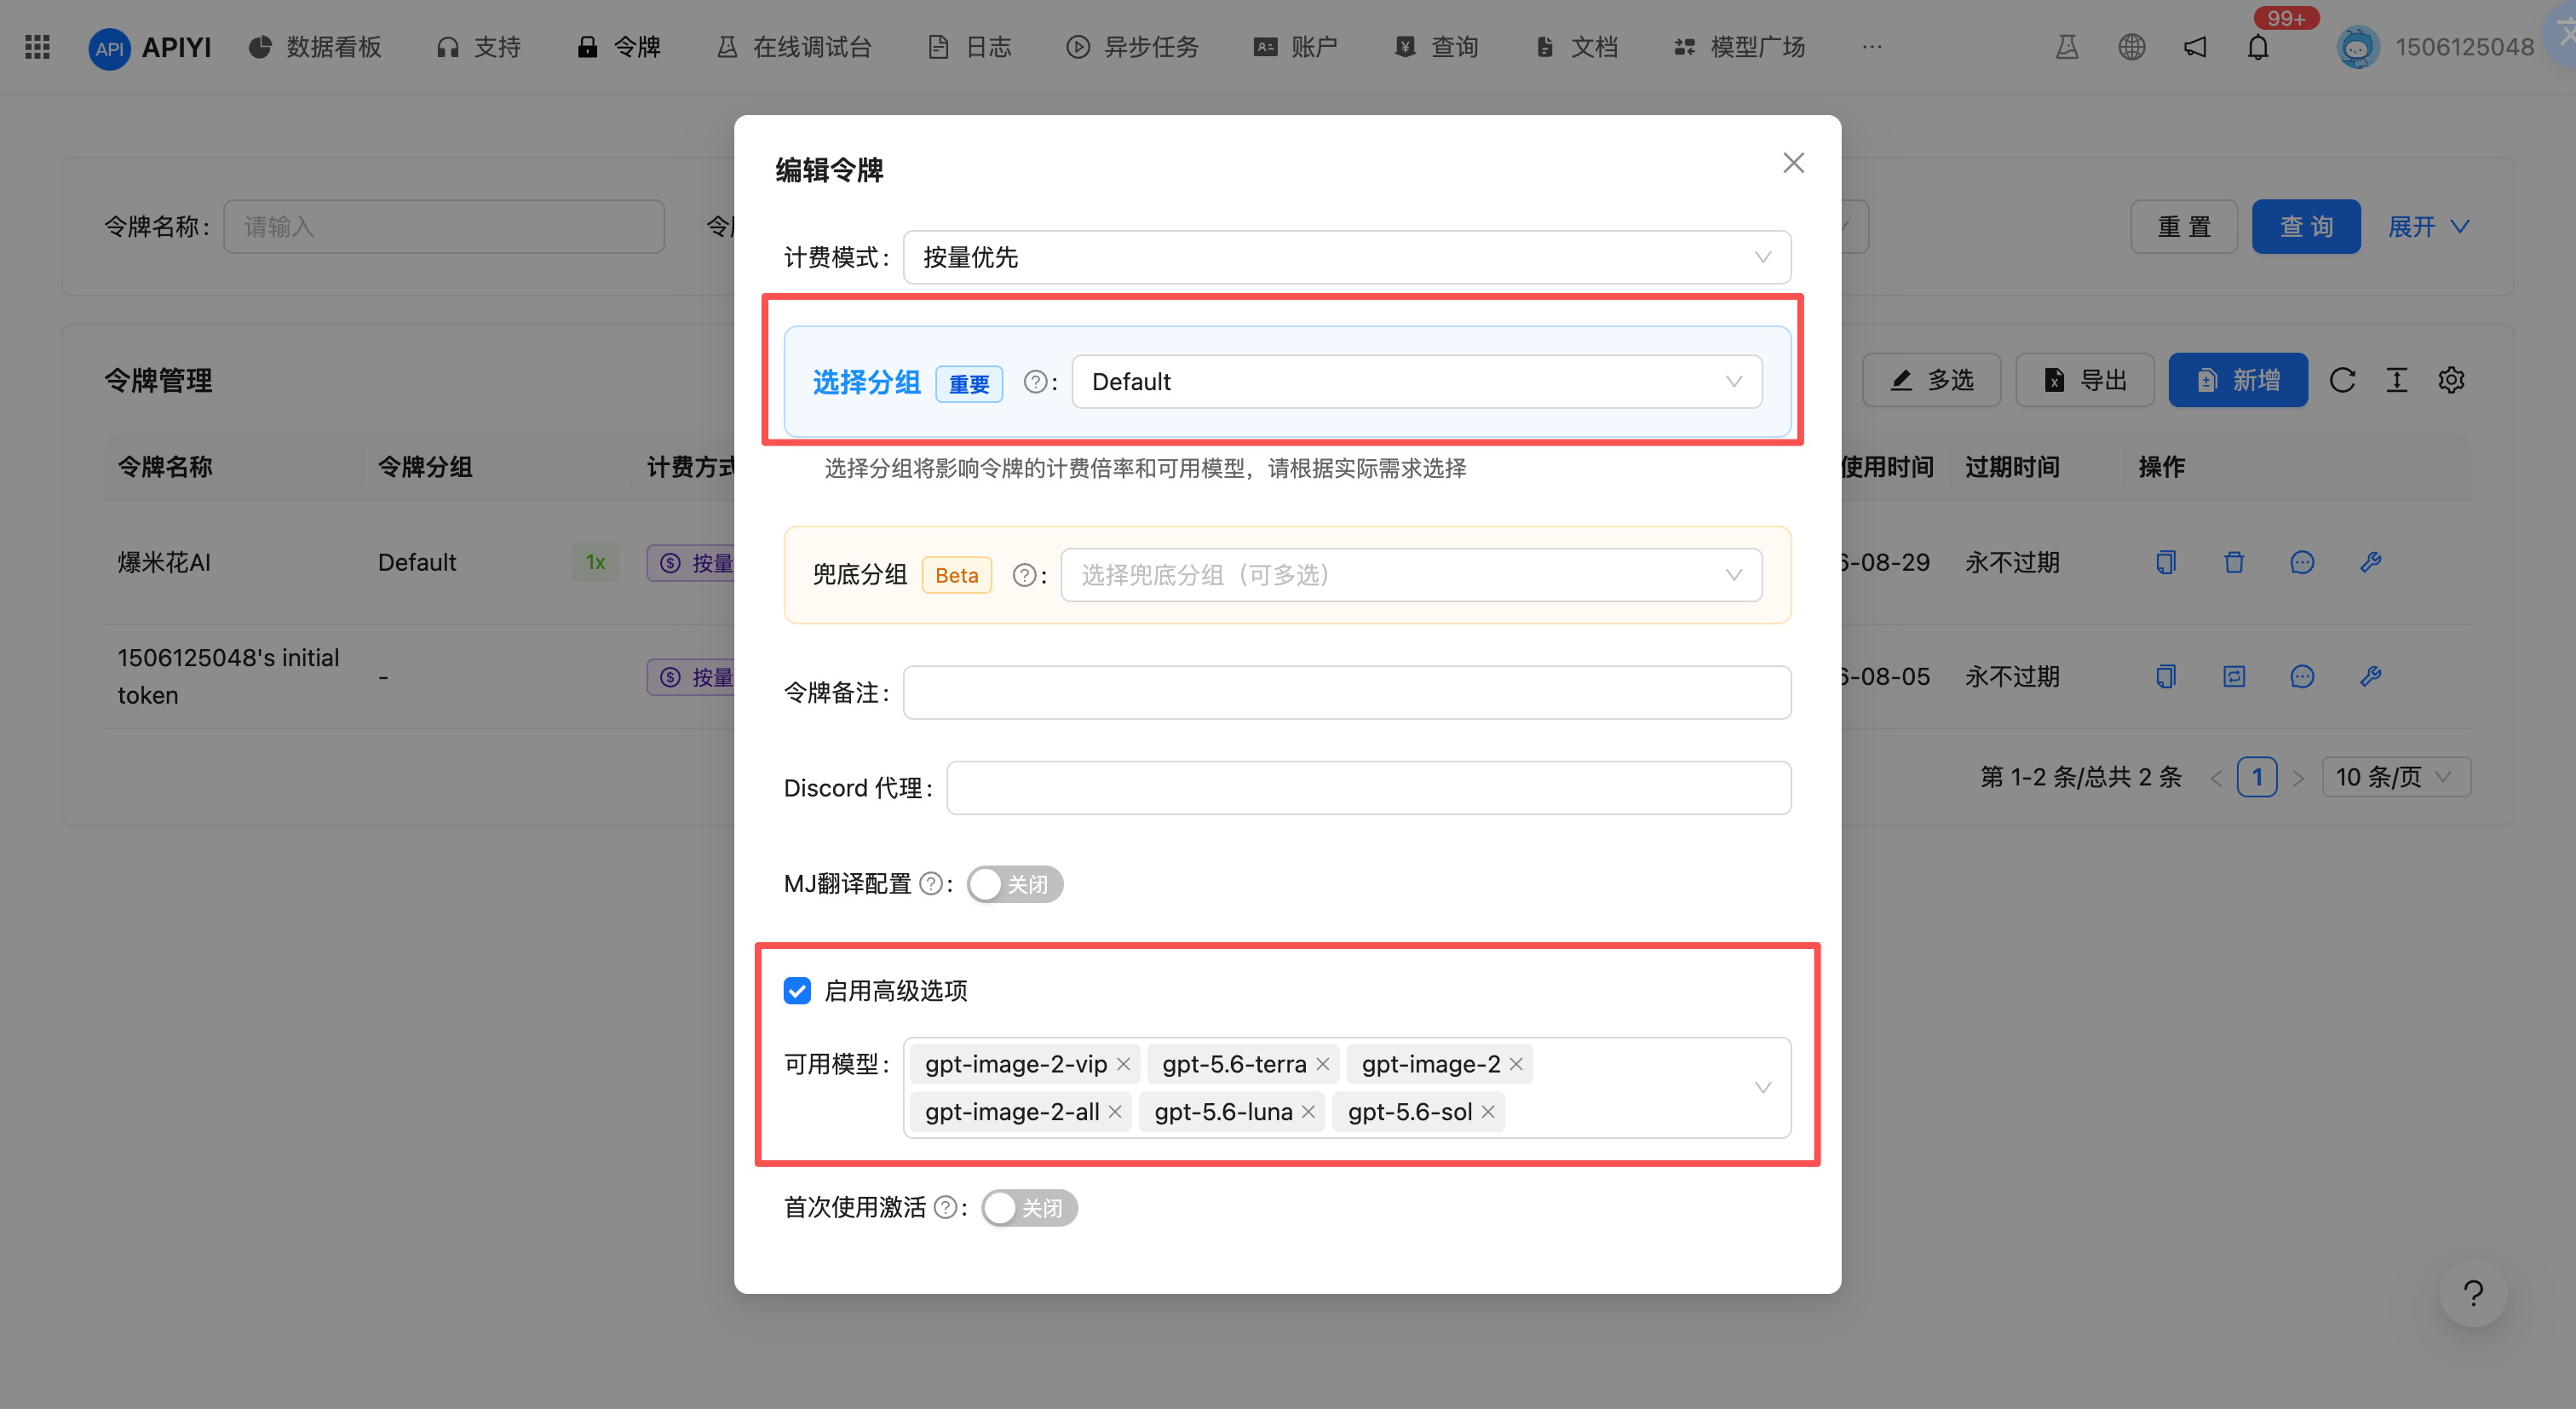Click the announcement megaphone icon
Screen dimensions: 2576x1409
[x=2194, y=47]
